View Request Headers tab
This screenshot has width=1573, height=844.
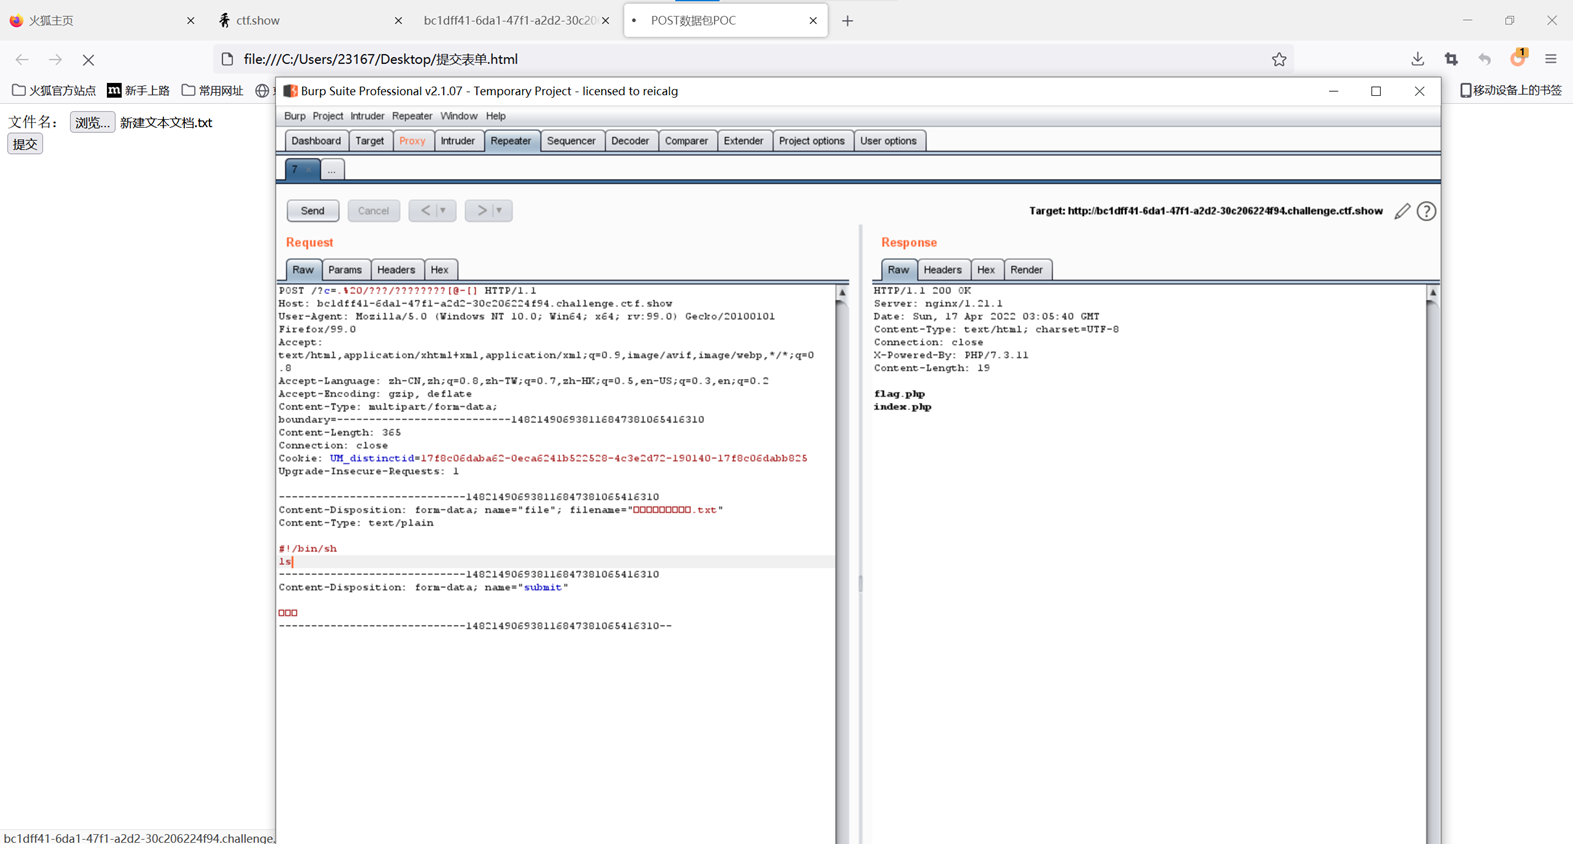click(396, 270)
